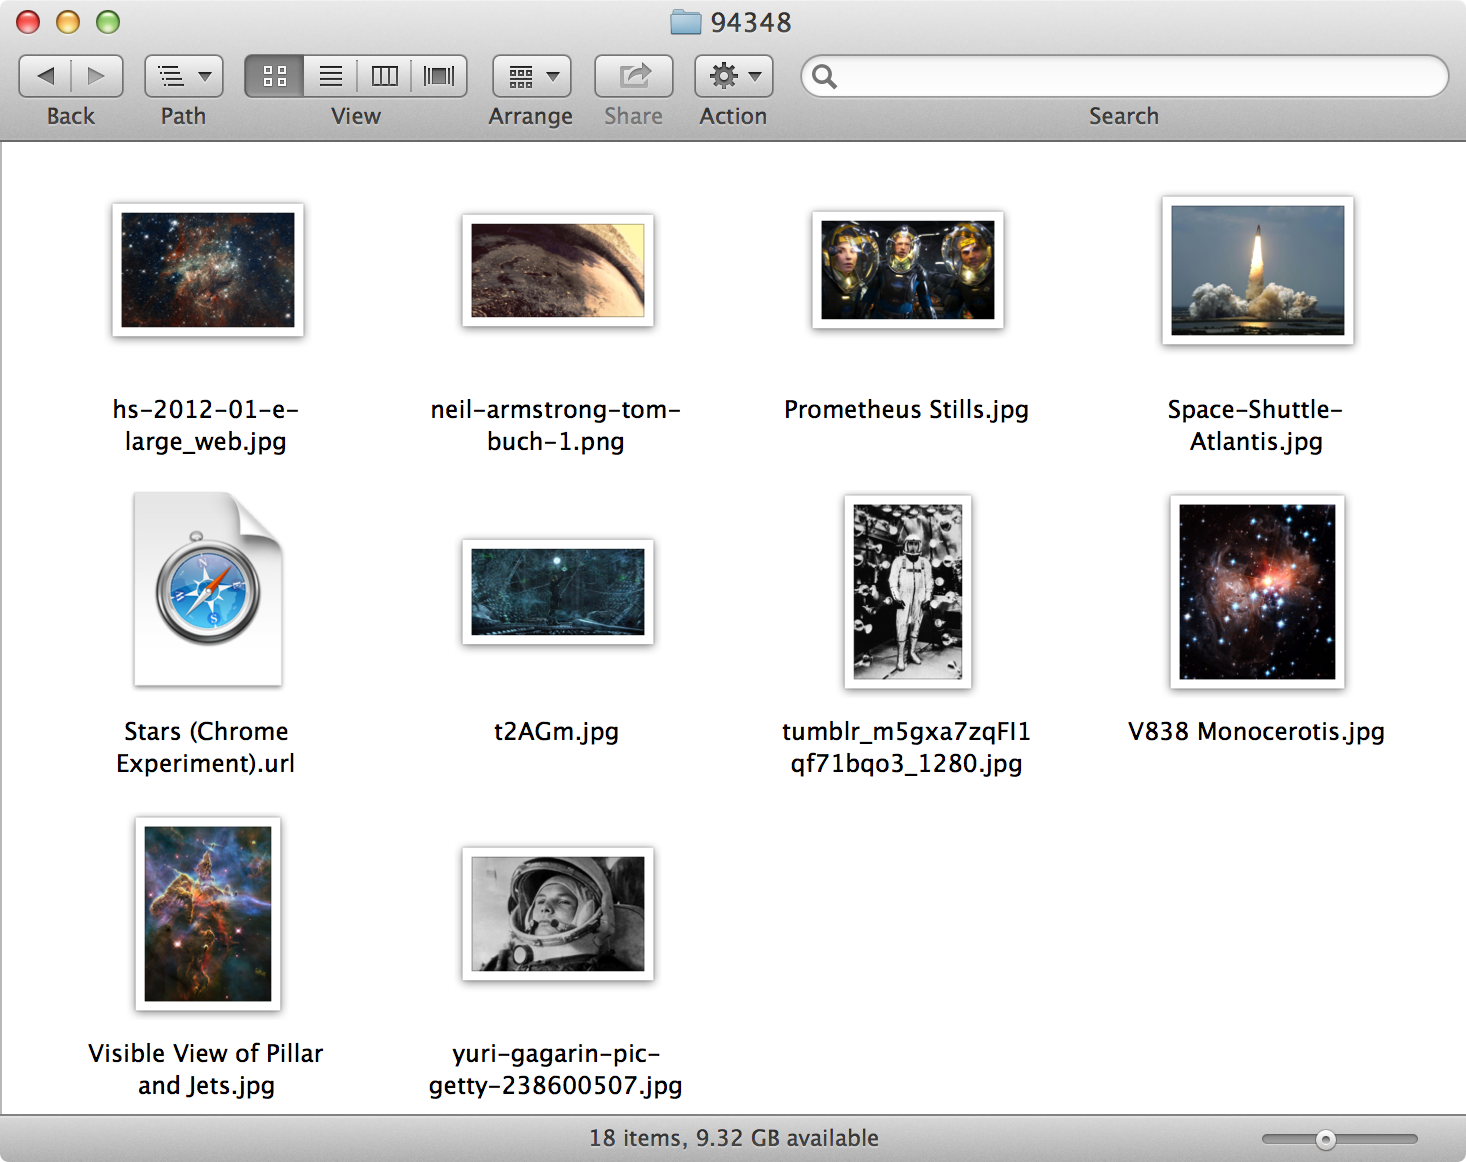
Task: Switch to icon view
Action: click(x=275, y=76)
